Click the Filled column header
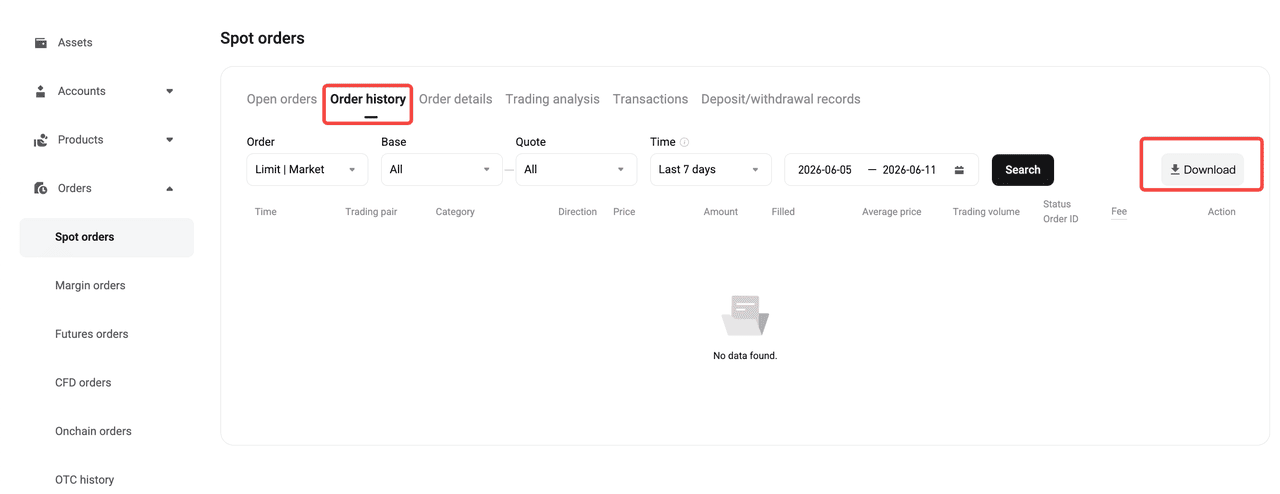 pos(783,212)
